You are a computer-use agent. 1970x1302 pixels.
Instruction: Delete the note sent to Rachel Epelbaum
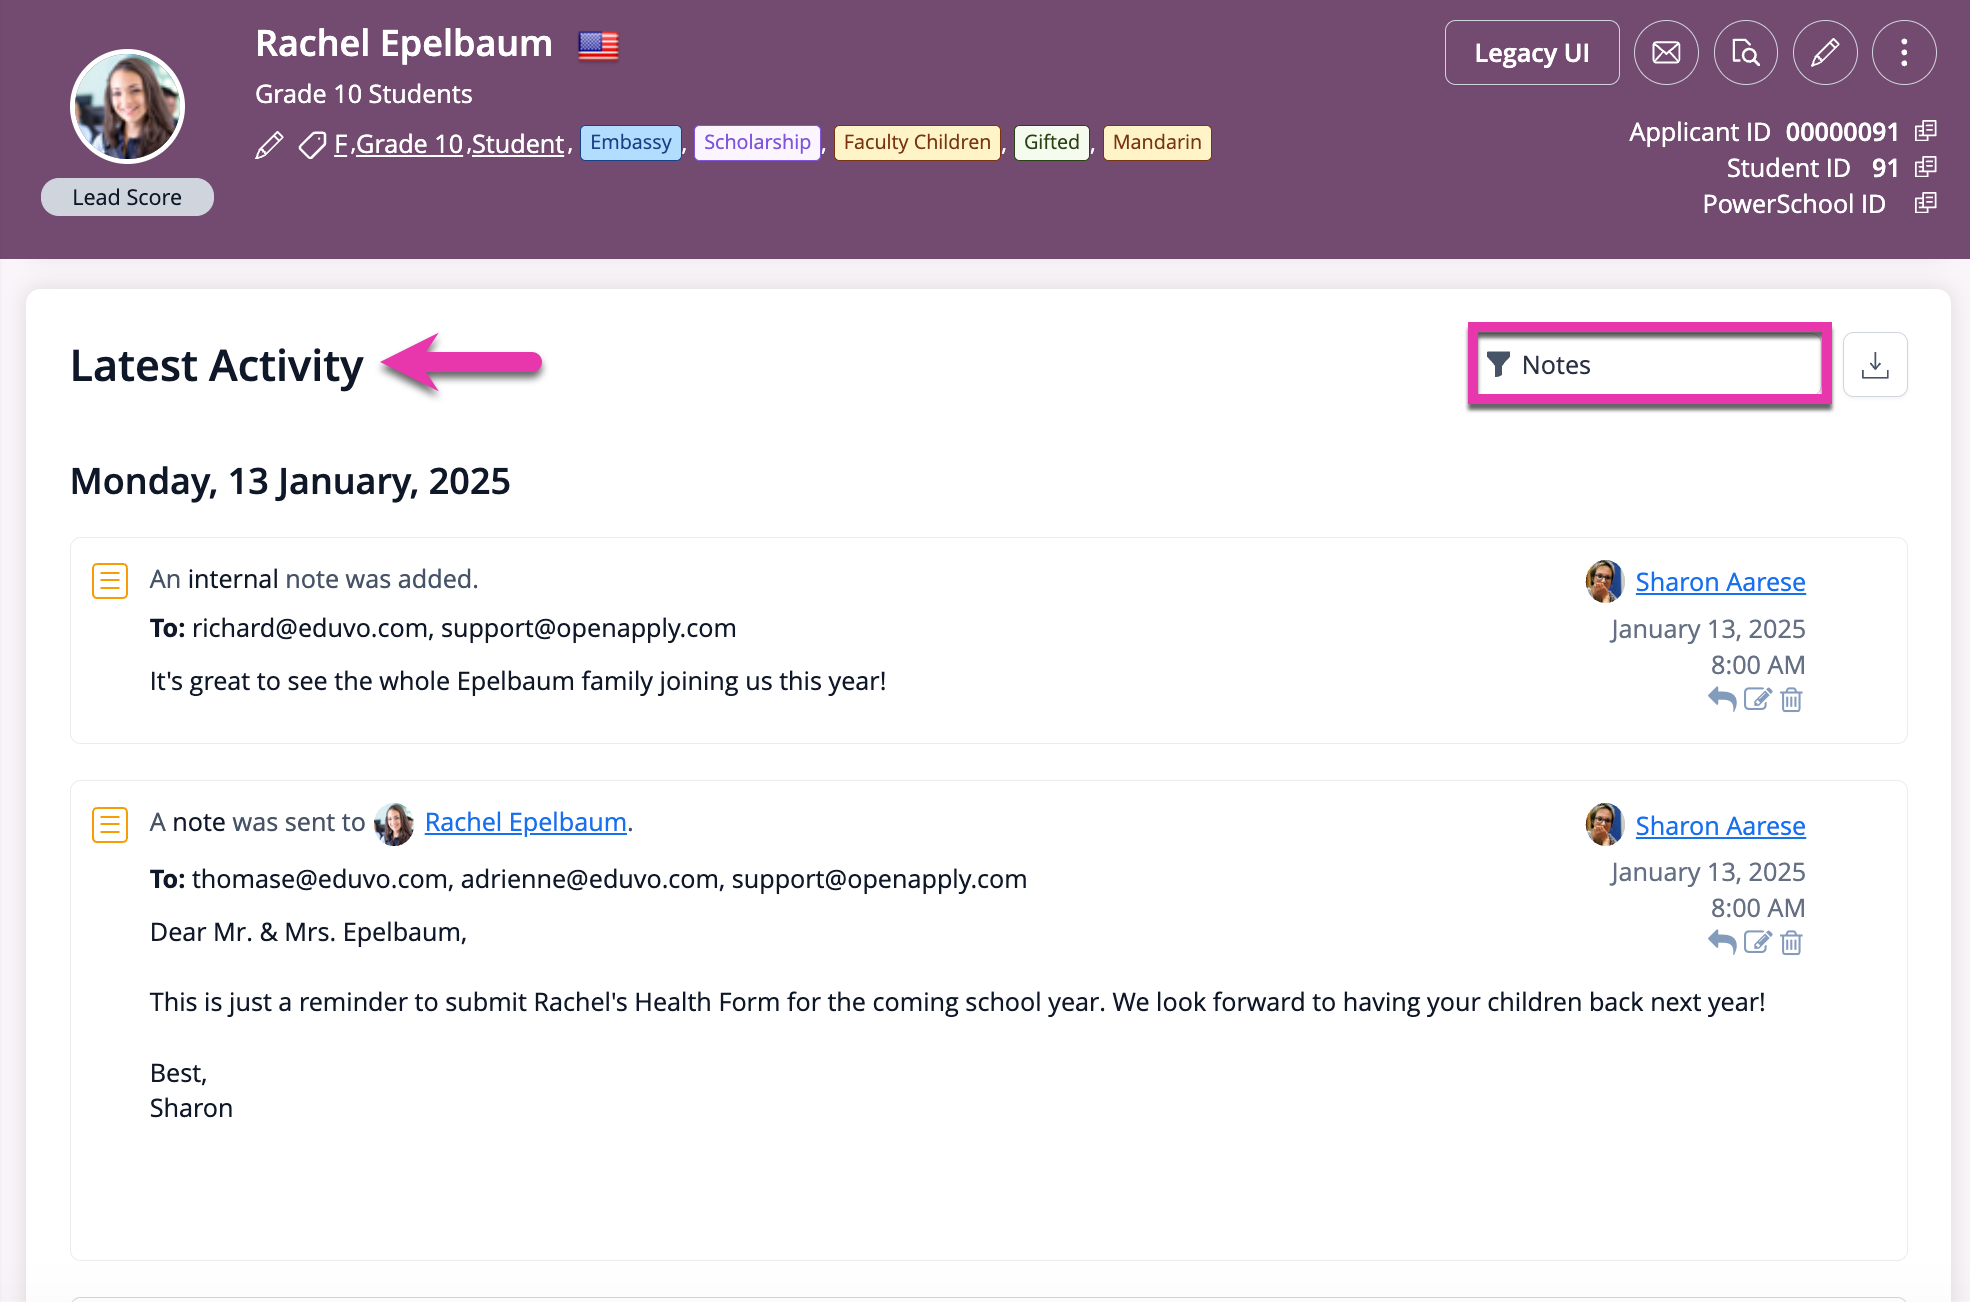tap(1791, 942)
